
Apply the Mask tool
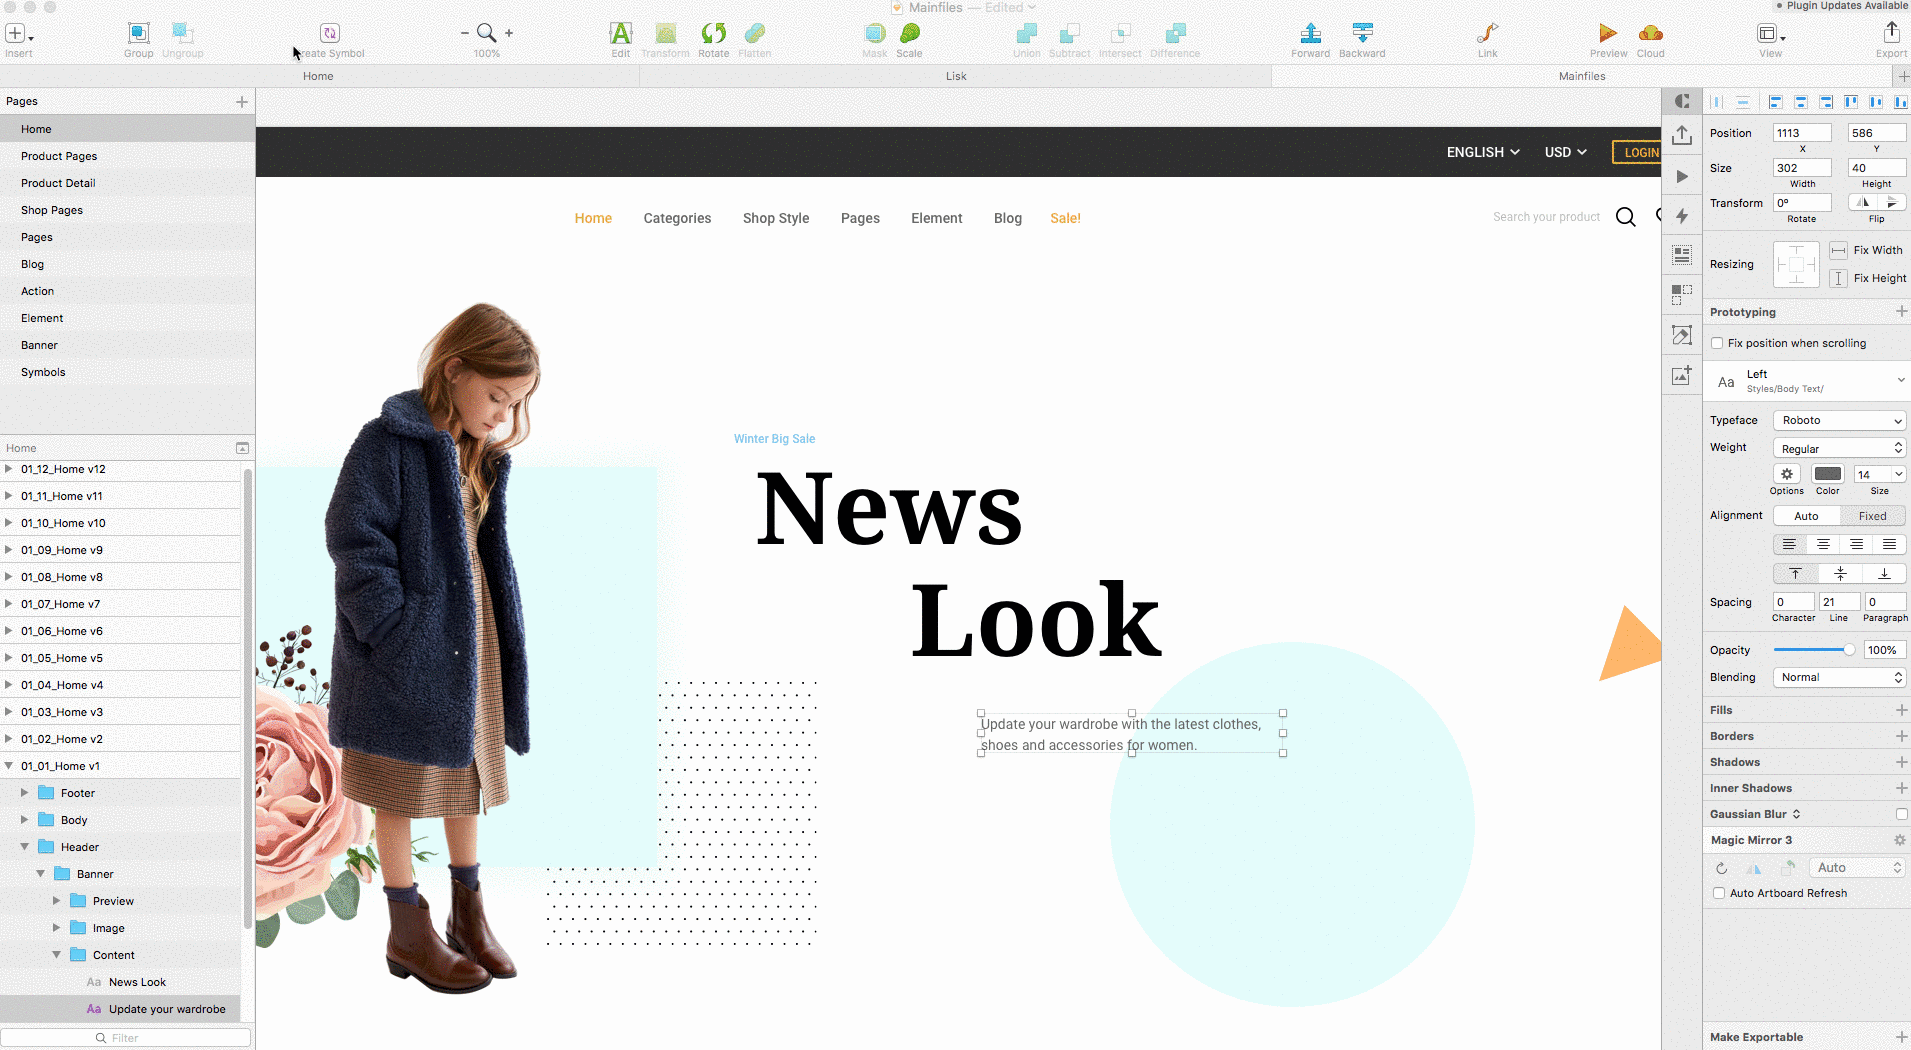click(873, 35)
